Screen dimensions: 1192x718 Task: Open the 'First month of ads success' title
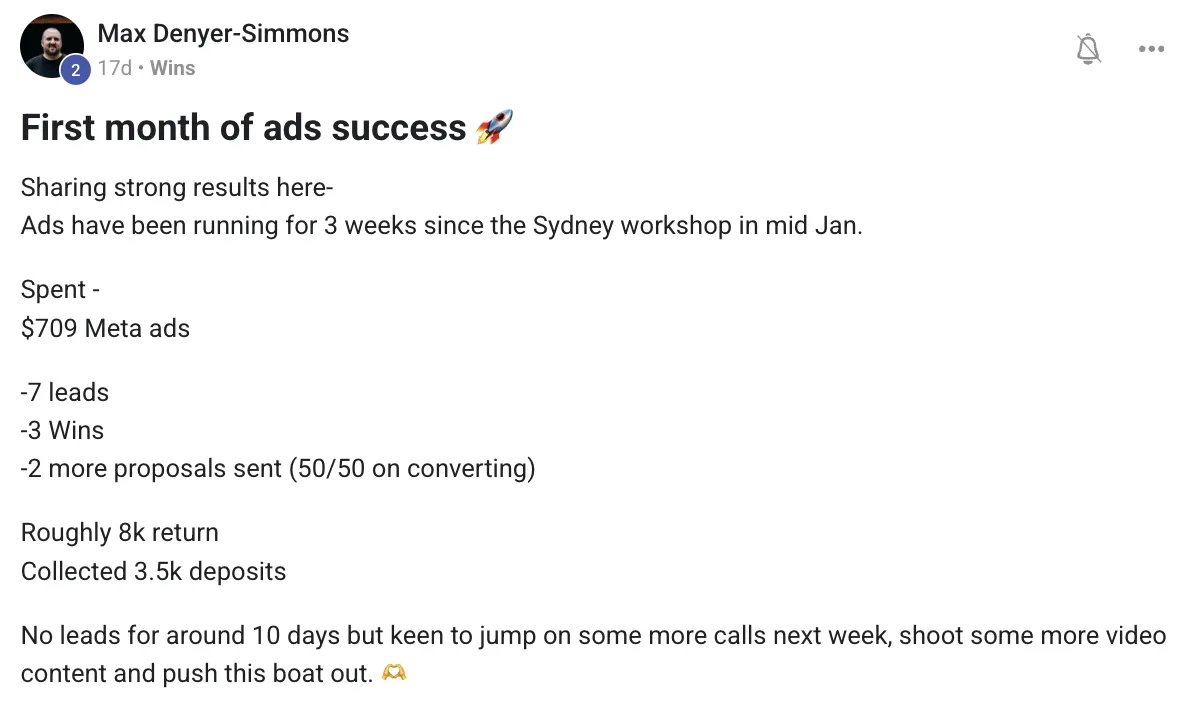click(x=243, y=128)
